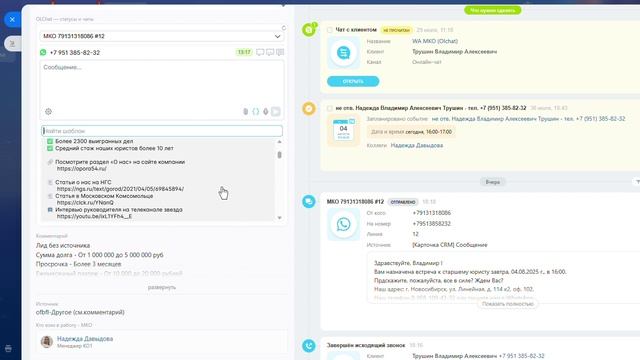
Task: Click the 'Вчера' date separator pill
Action: tap(492, 182)
